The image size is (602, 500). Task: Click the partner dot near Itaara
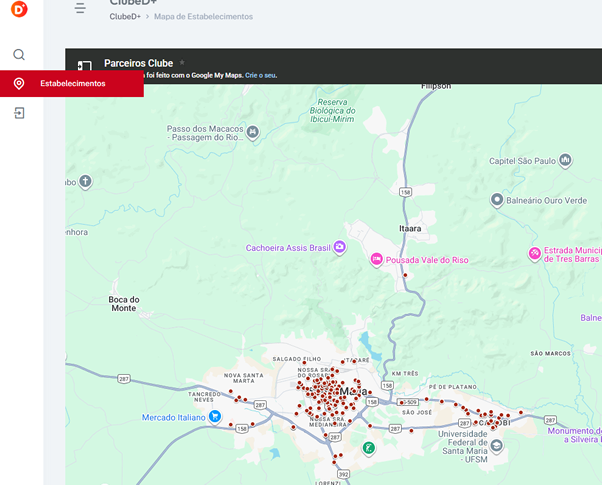[x=405, y=275]
